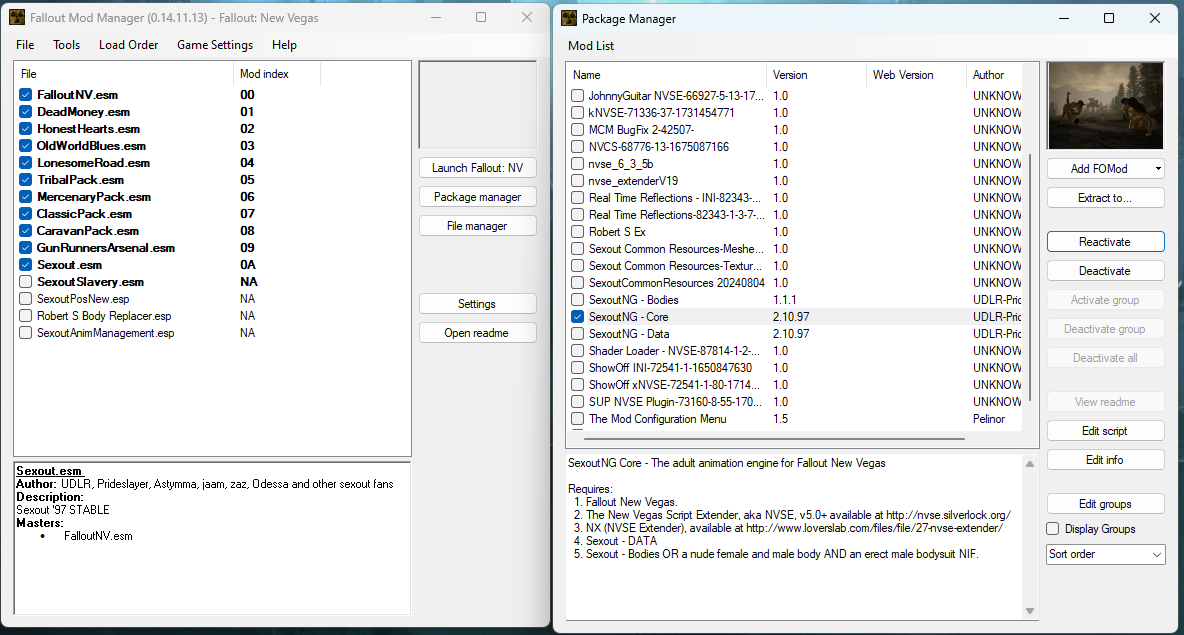Select SexoutCommonResources 20240804 row
The height and width of the screenshot is (635, 1184).
[x=794, y=283]
